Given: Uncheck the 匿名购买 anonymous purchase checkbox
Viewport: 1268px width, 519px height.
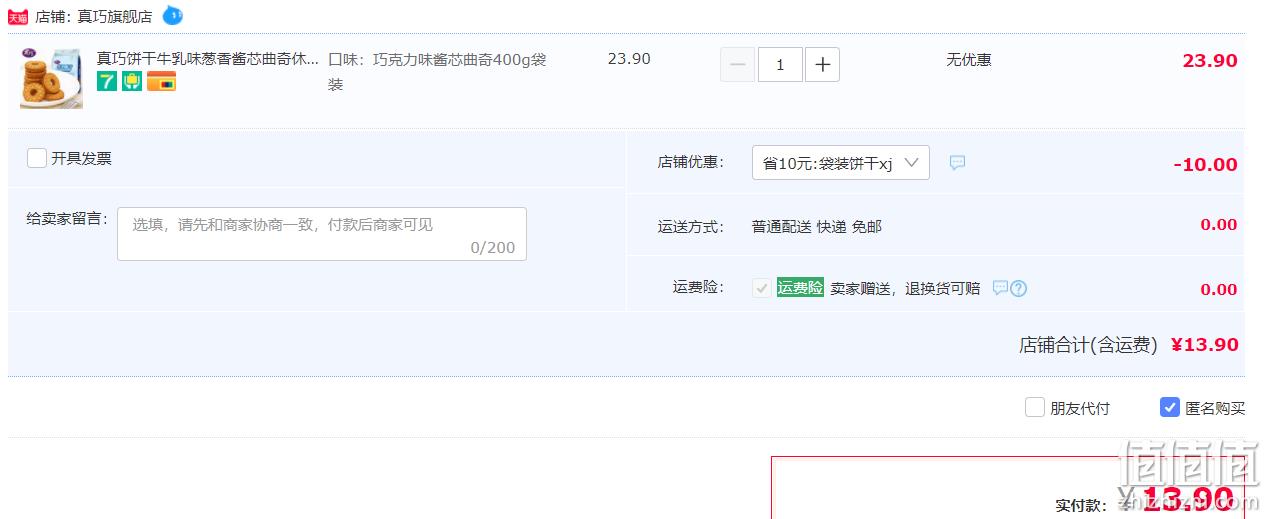Looking at the screenshot, I should pos(1170,407).
